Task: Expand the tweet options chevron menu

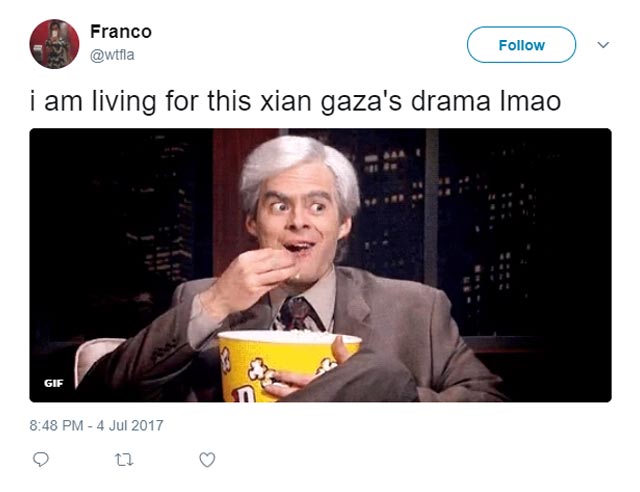Action: [x=603, y=45]
